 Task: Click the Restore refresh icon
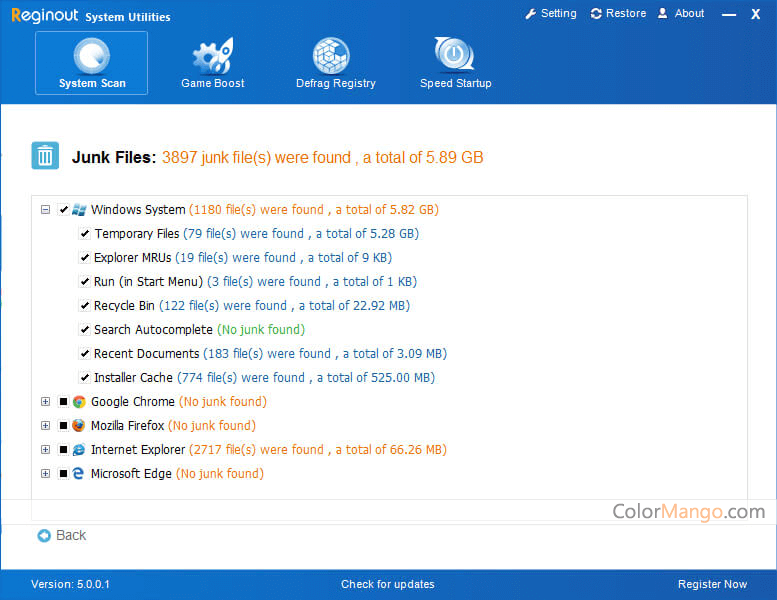(596, 14)
